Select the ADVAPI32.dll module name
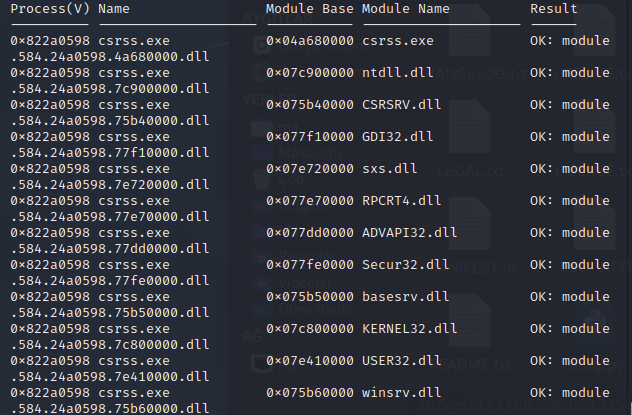Image resolution: width=632 pixels, height=415 pixels. (410, 233)
